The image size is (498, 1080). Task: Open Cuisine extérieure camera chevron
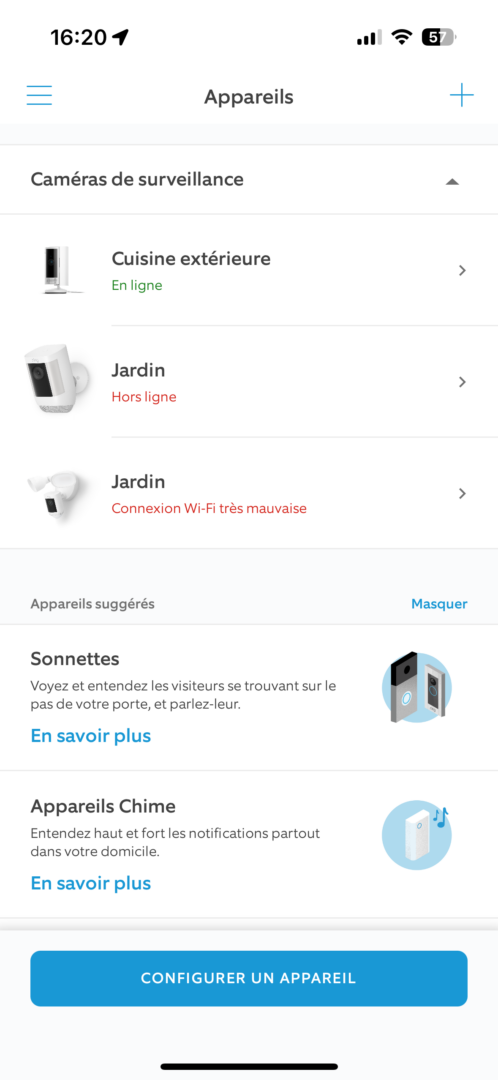tap(462, 271)
